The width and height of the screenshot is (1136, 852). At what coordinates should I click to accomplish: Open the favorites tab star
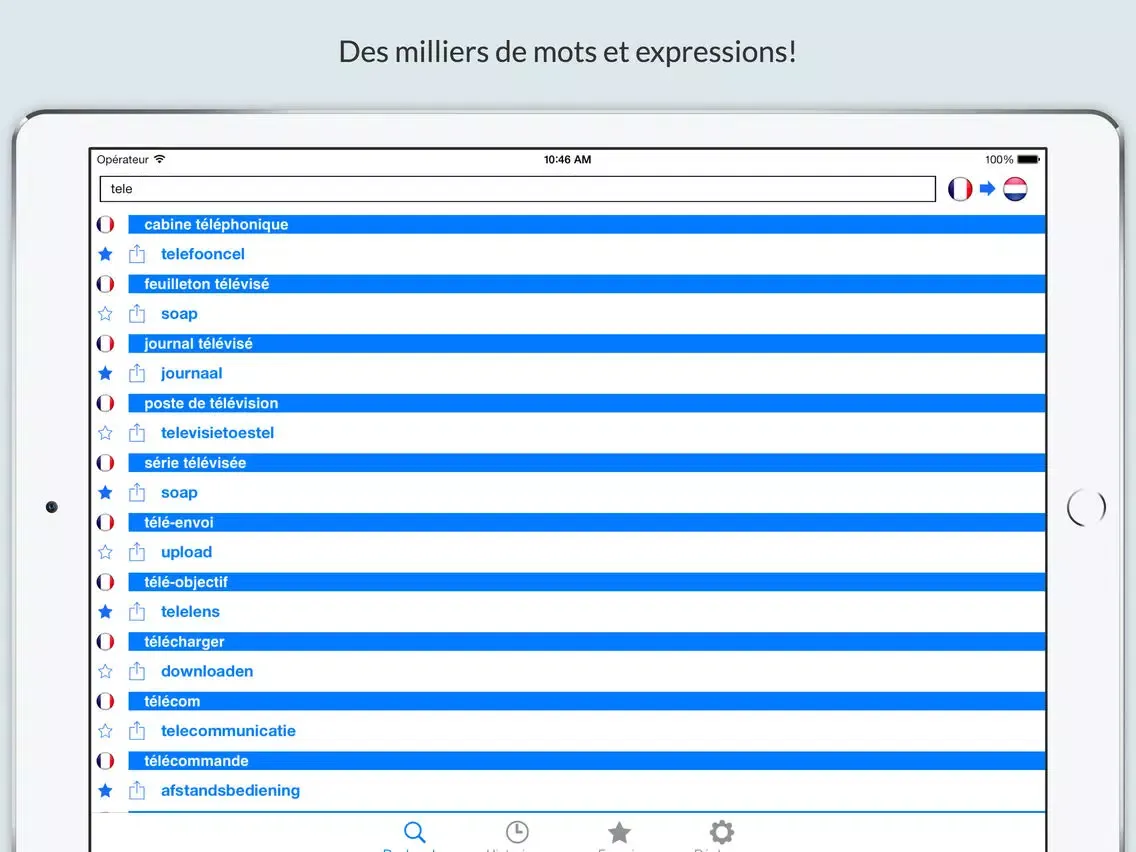[619, 832]
